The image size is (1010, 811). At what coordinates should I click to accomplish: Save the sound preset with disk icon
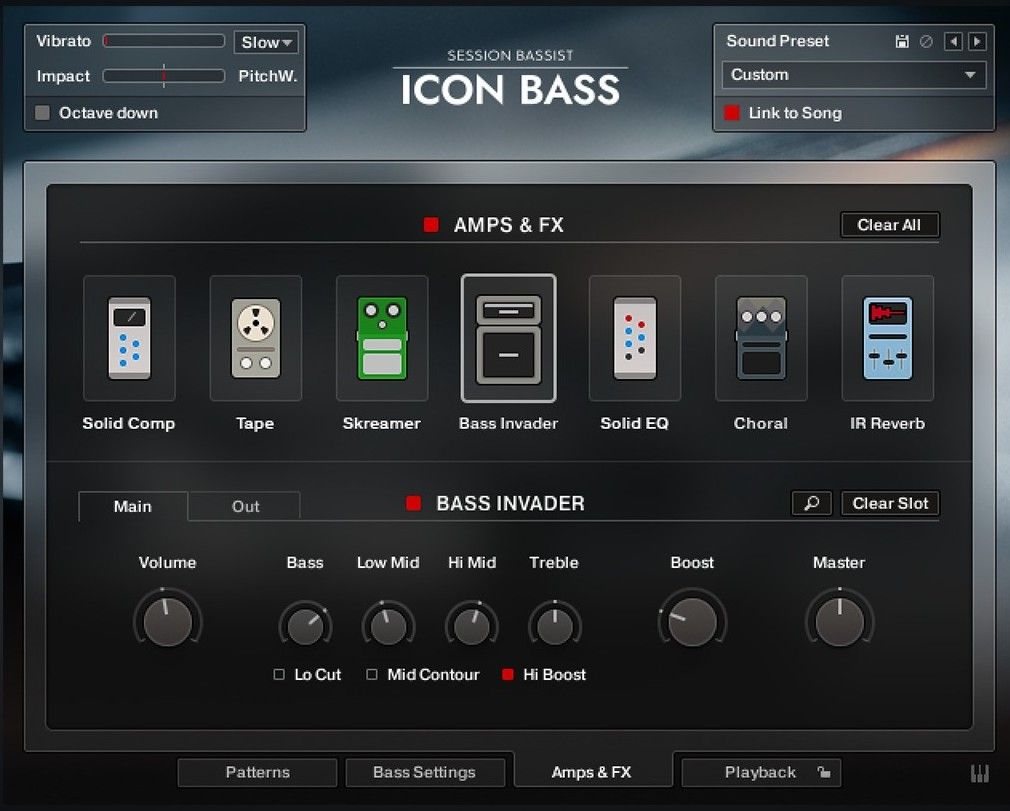902,41
